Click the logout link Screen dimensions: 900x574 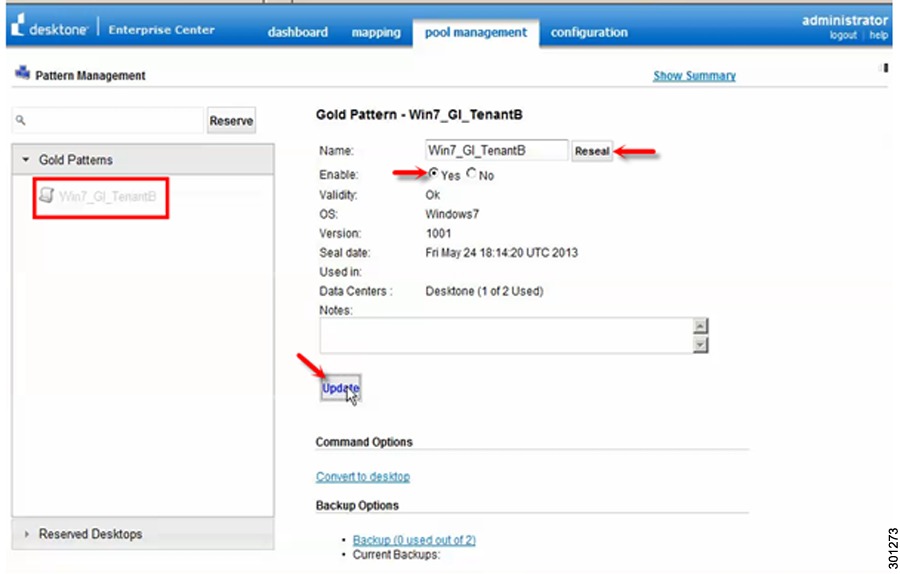pos(843,36)
